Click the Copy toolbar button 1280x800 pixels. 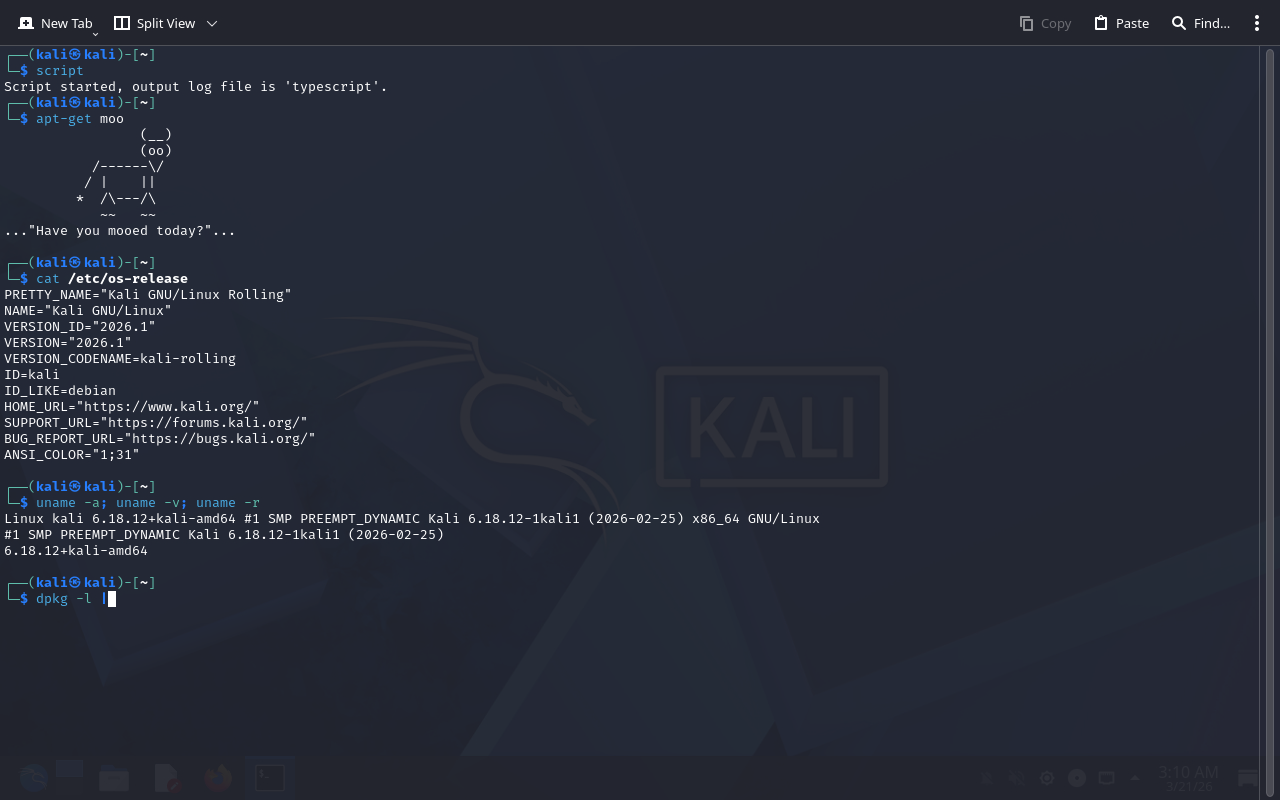[1045, 23]
